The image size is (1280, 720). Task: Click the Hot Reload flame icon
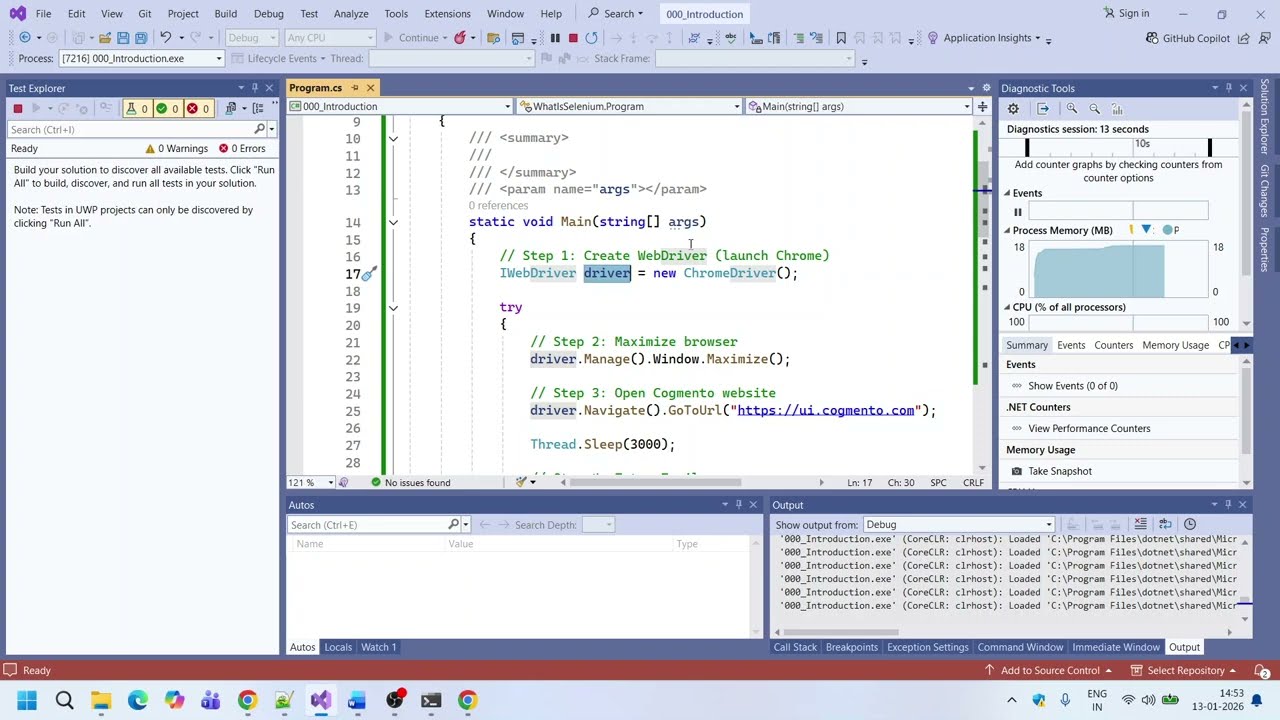[x=460, y=38]
